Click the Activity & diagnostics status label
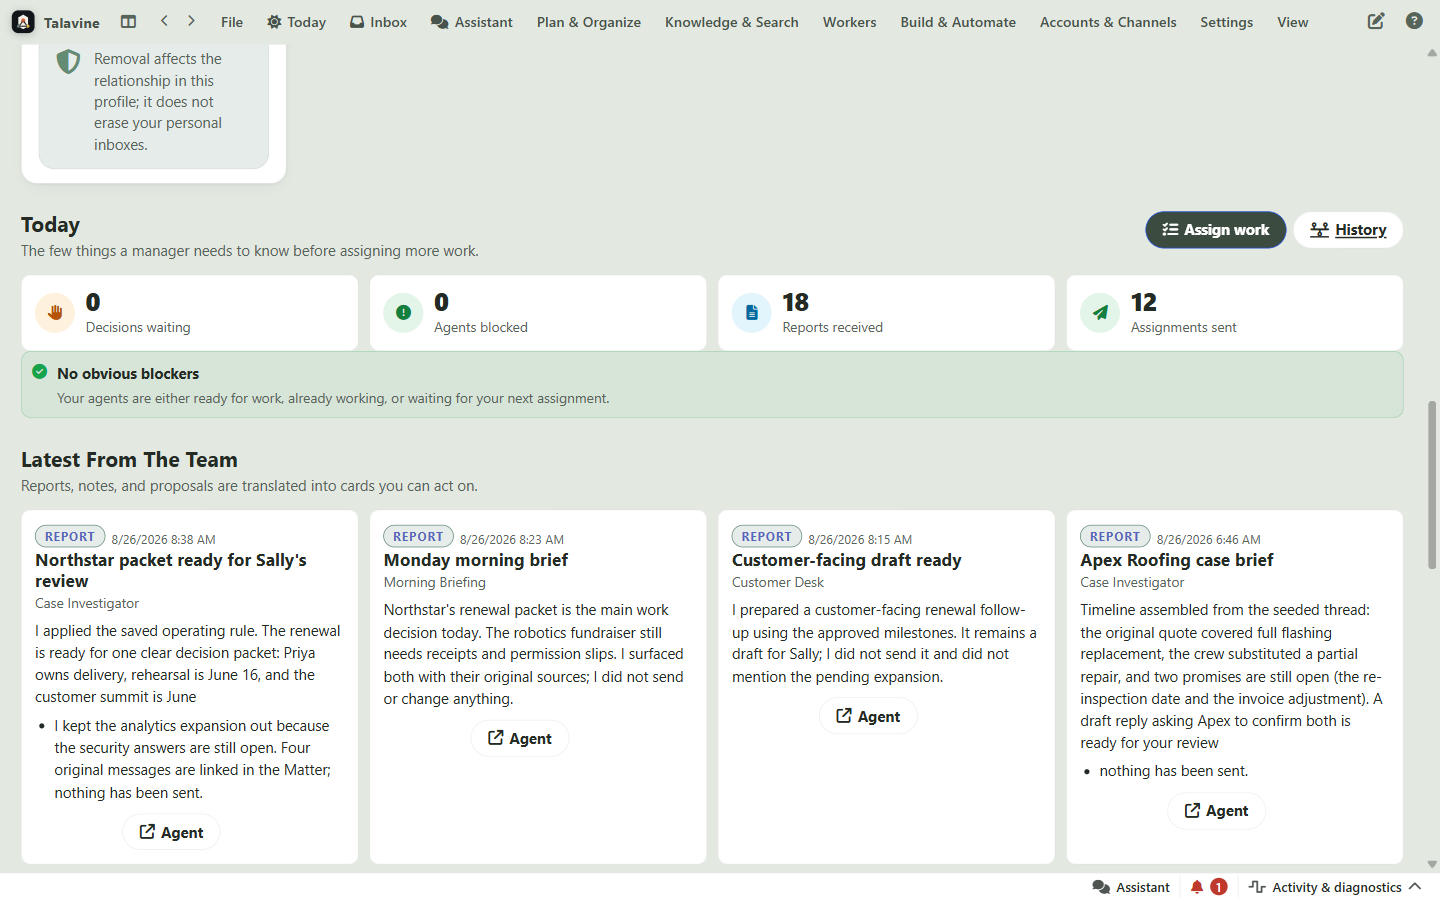Viewport: 1440px width, 900px height. [x=1337, y=887]
